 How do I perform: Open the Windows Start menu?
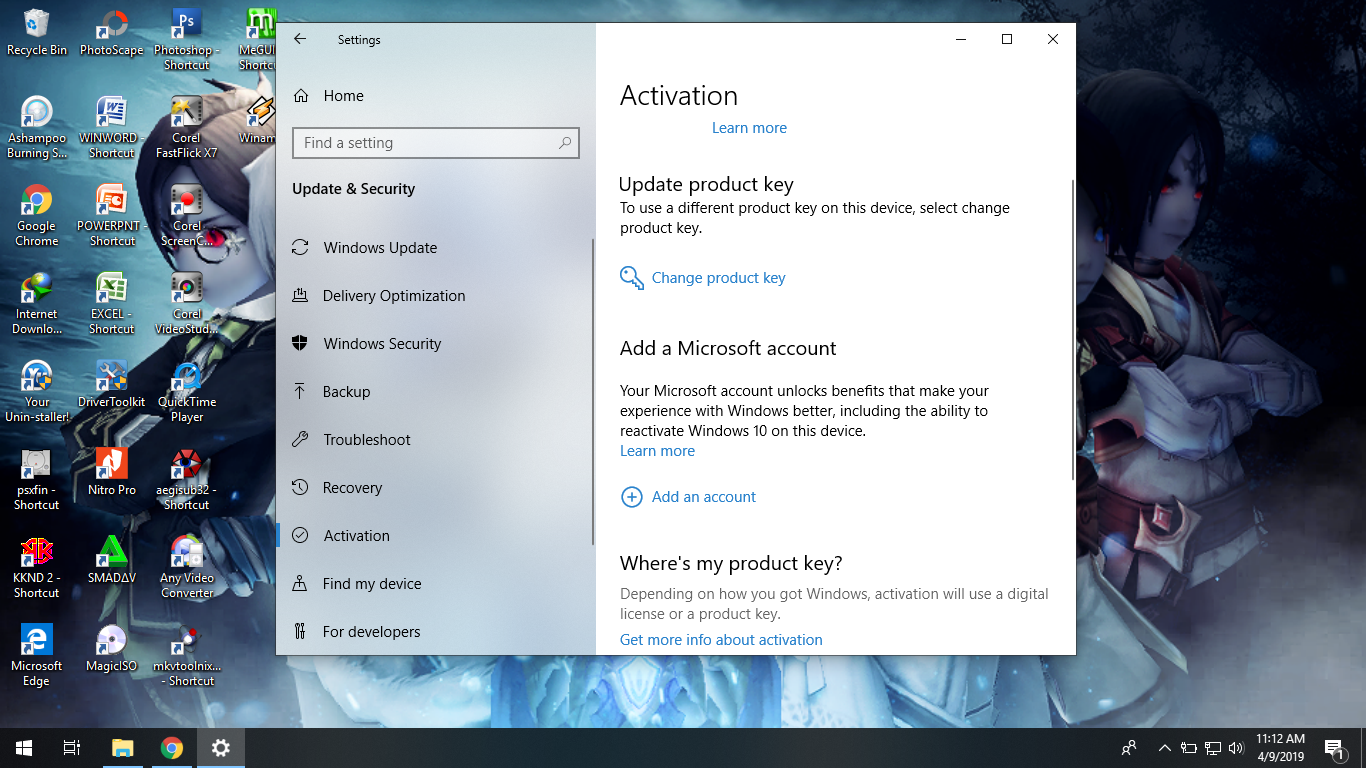coord(24,748)
